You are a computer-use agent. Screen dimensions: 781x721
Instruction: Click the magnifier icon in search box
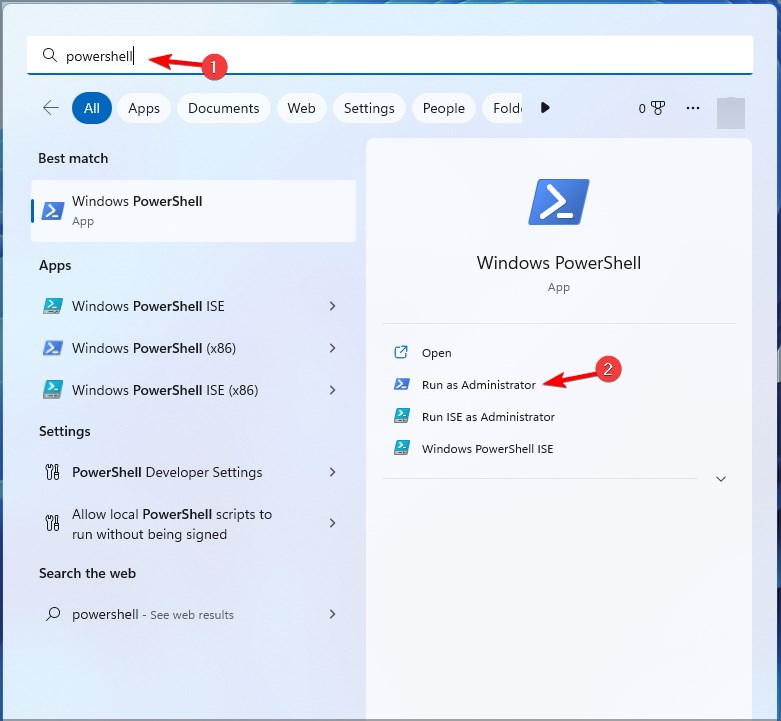point(49,55)
